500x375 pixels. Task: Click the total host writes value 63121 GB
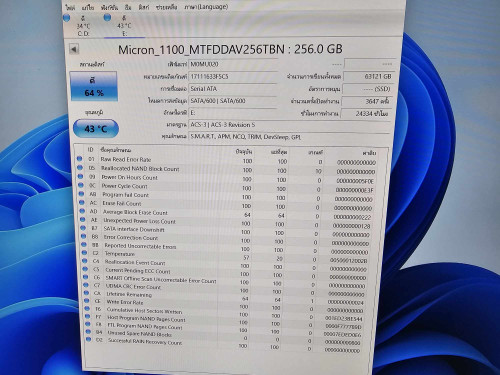click(369, 76)
